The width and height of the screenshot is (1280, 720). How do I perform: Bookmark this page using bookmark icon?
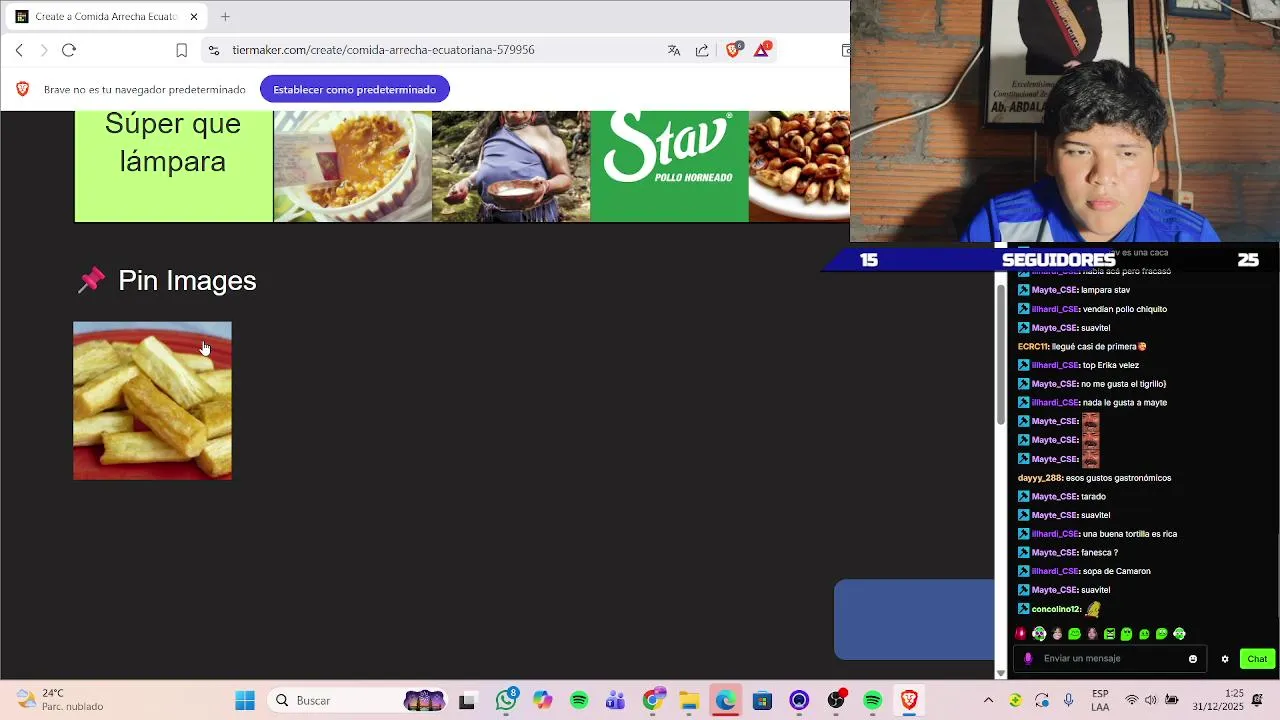[x=181, y=50]
